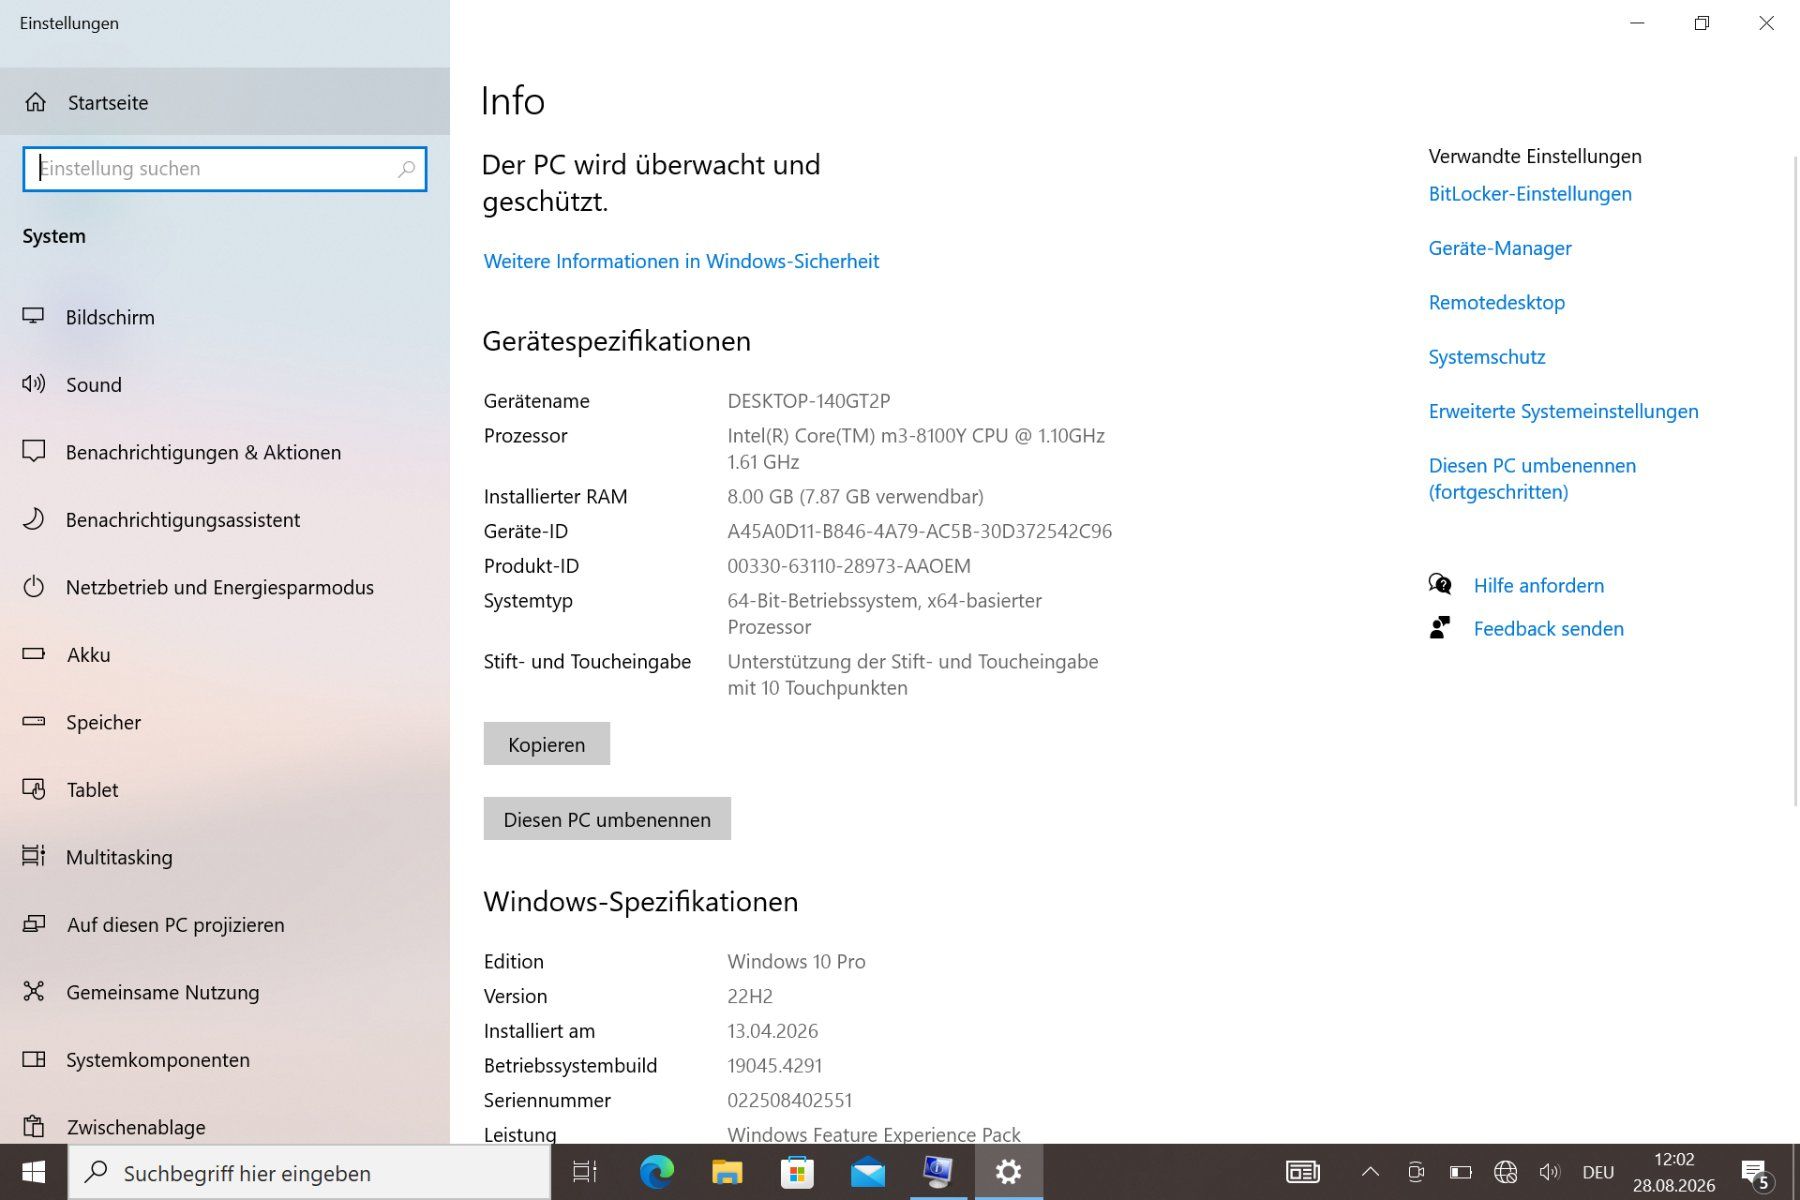This screenshot has height=1200, width=1800.
Task: Go to Startseite home page
Action: coord(225,102)
